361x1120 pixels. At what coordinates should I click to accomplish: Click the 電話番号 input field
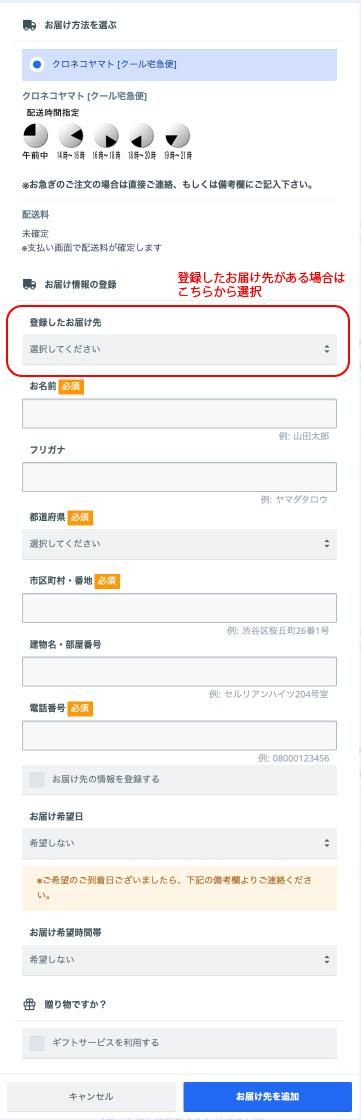coord(179,735)
